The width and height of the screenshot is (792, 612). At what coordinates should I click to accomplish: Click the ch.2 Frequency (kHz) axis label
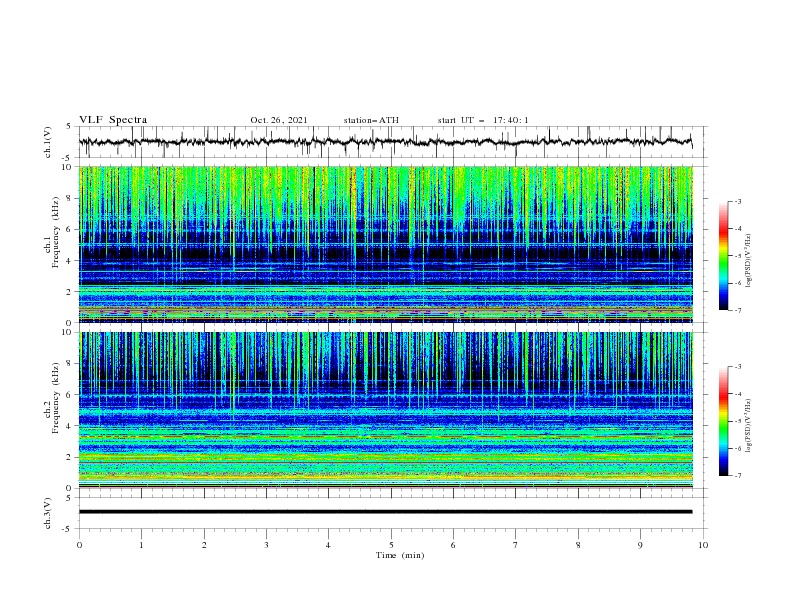pos(52,398)
